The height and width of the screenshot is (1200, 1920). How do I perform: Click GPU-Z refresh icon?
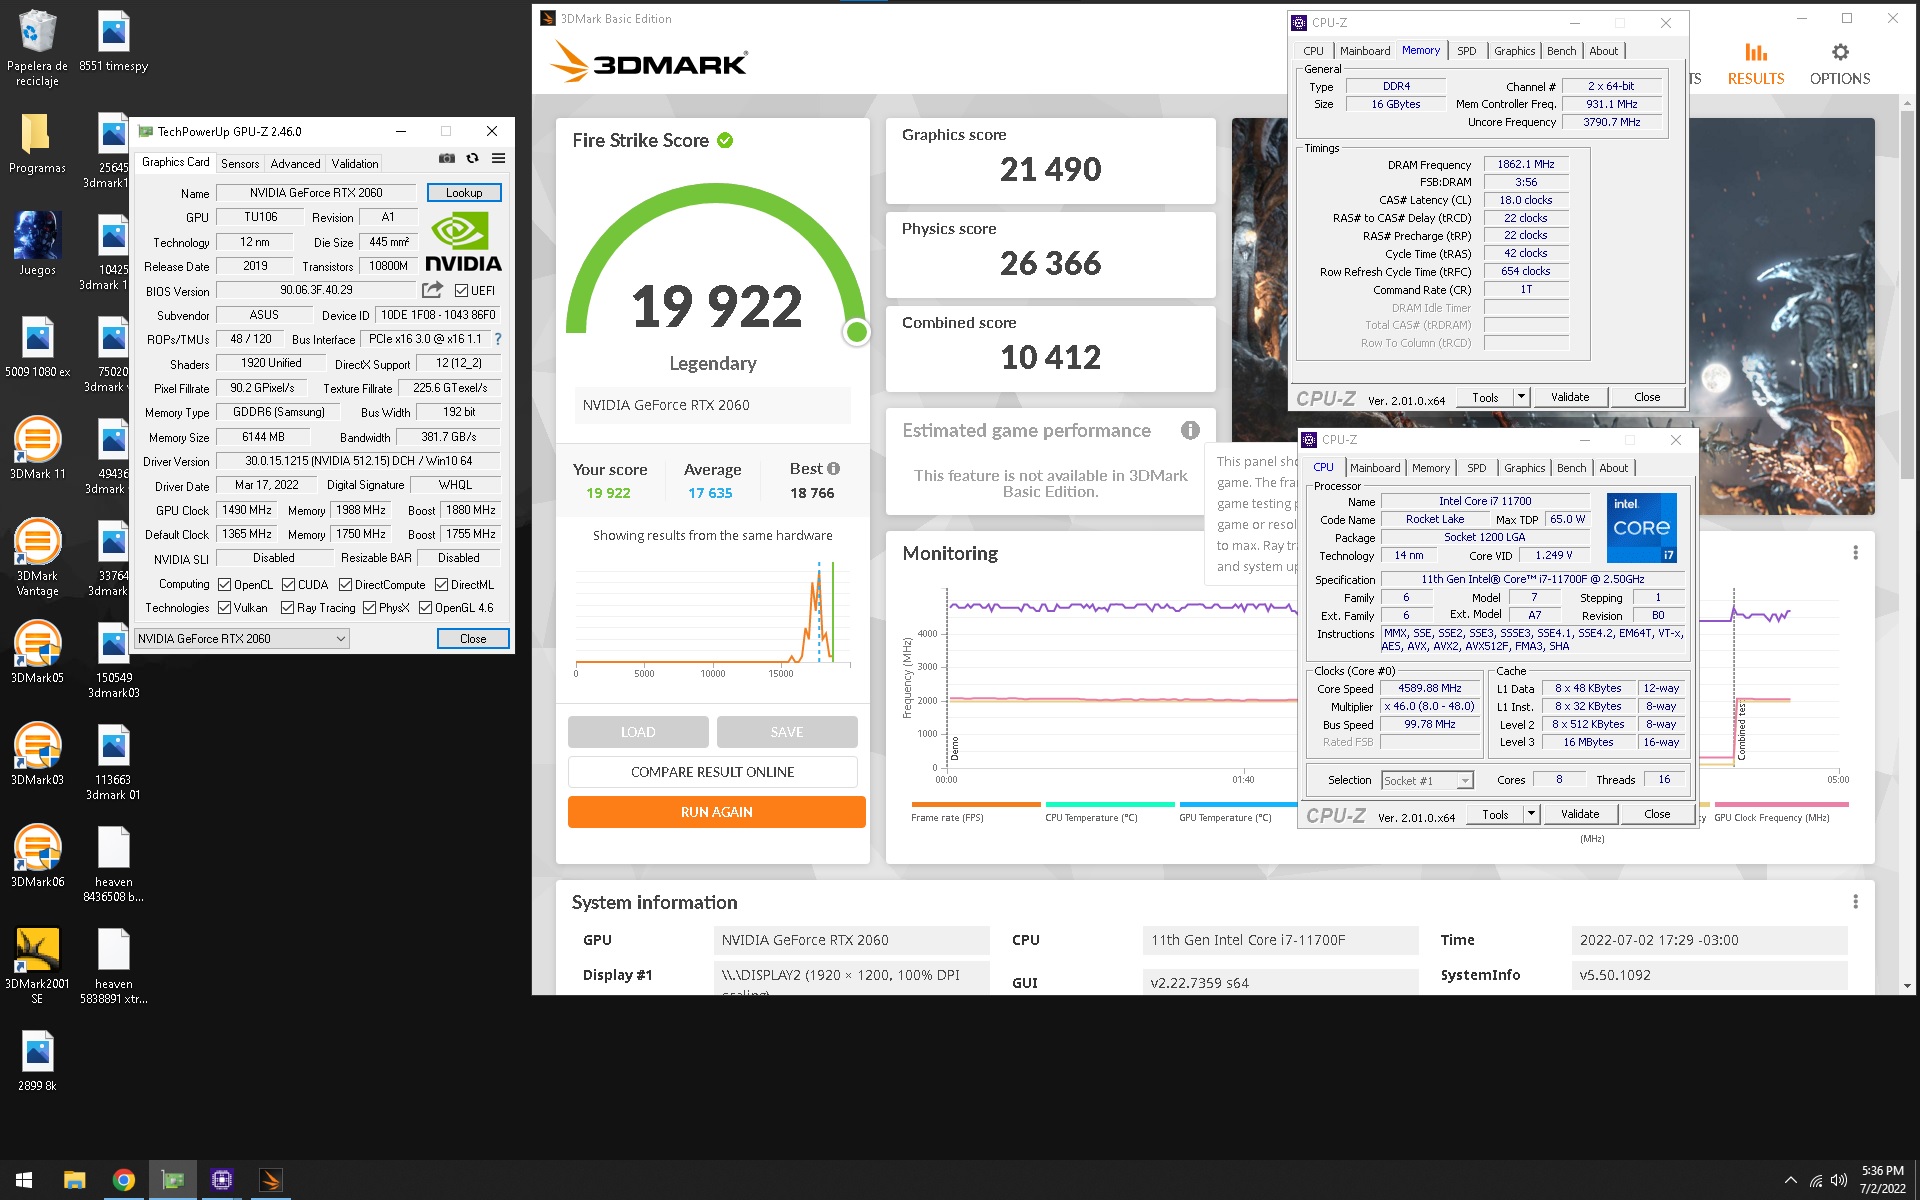coord(472,158)
